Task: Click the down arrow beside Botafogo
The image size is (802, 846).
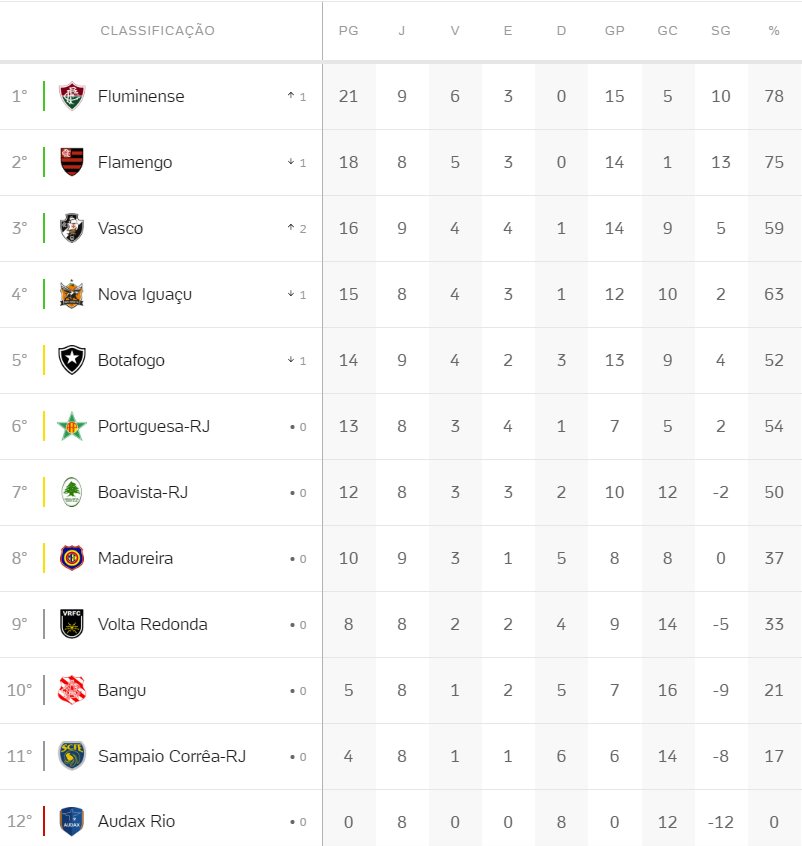Action: 291,360
